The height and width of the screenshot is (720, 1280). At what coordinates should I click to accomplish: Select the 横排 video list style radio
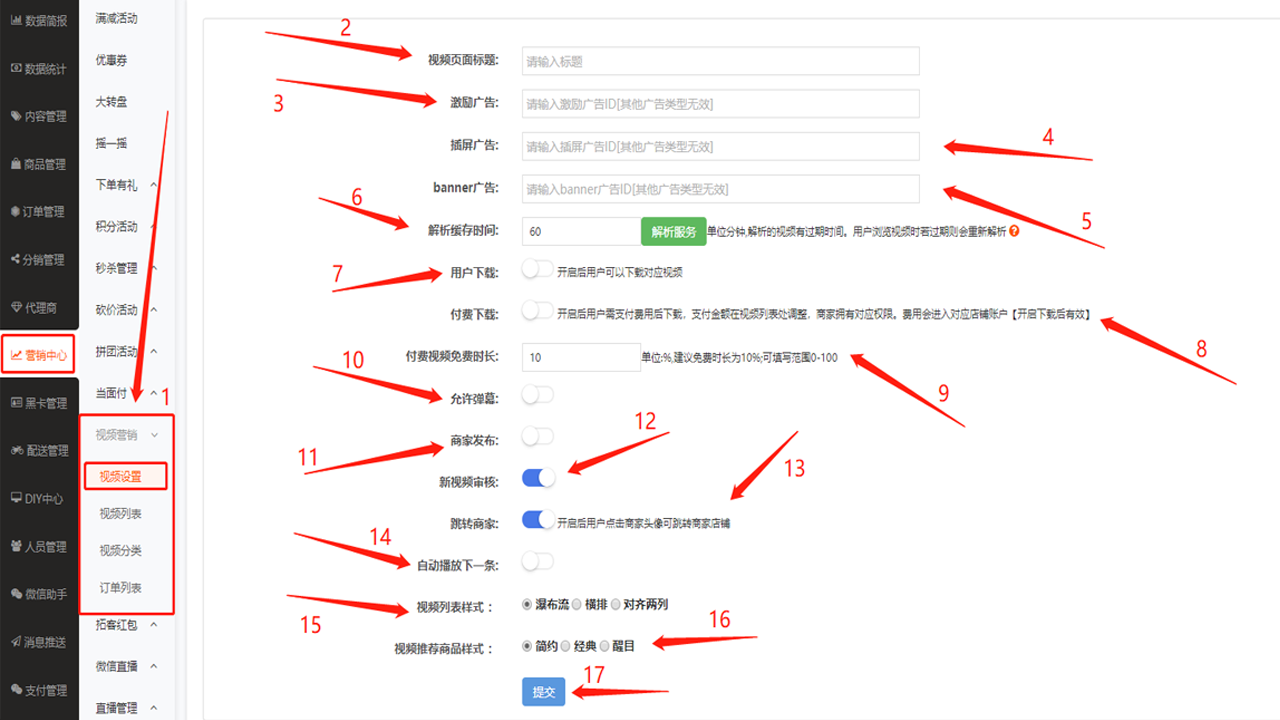(x=576, y=604)
